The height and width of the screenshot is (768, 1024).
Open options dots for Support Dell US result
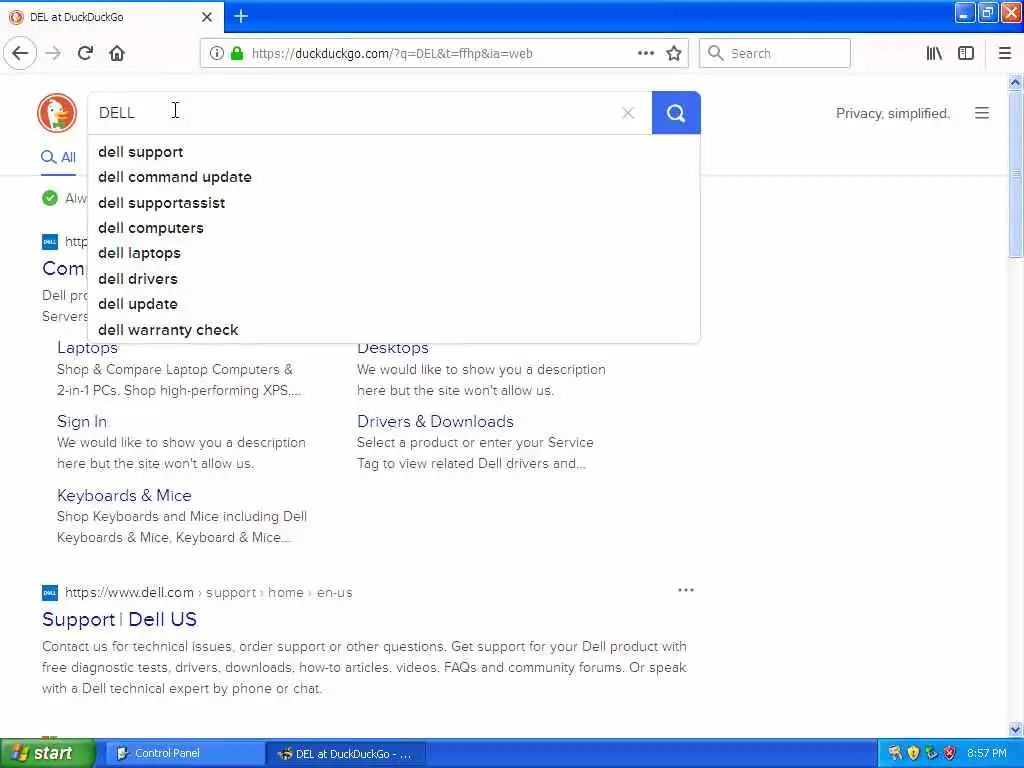pos(686,590)
